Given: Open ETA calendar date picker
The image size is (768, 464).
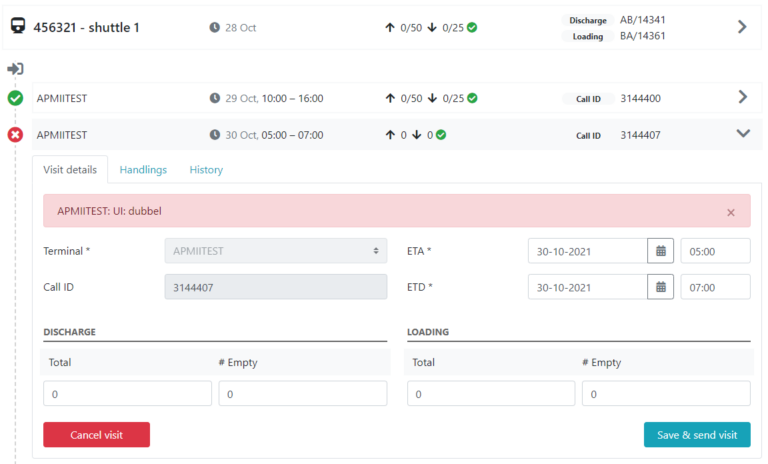Looking at the screenshot, I should click(660, 251).
